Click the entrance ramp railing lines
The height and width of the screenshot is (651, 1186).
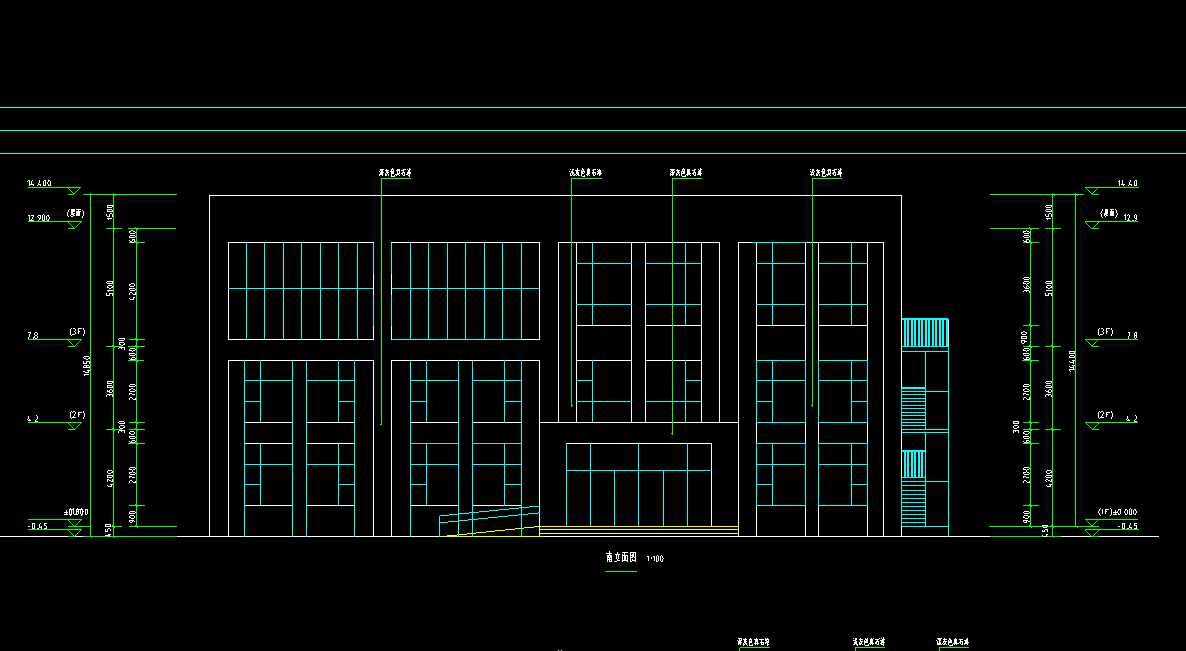488,520
